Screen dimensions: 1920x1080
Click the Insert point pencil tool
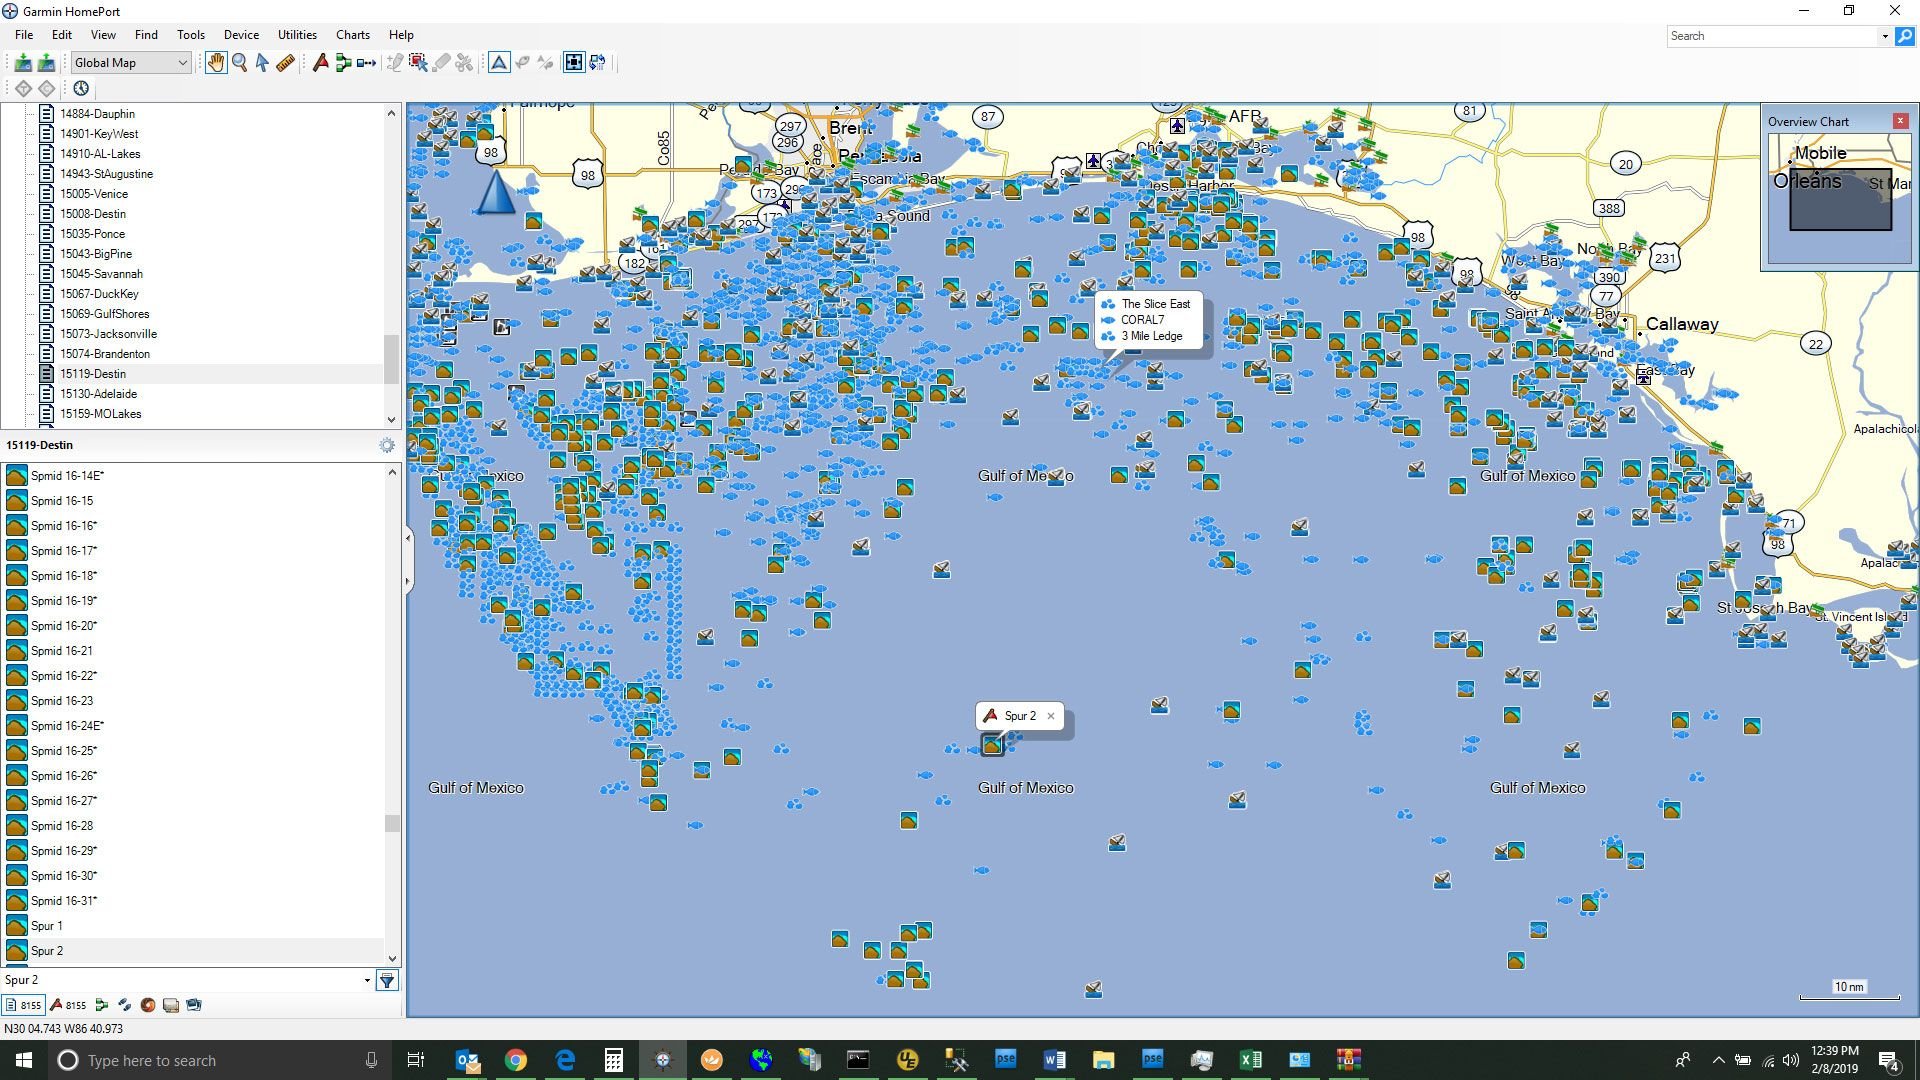(x=395, y=63)
